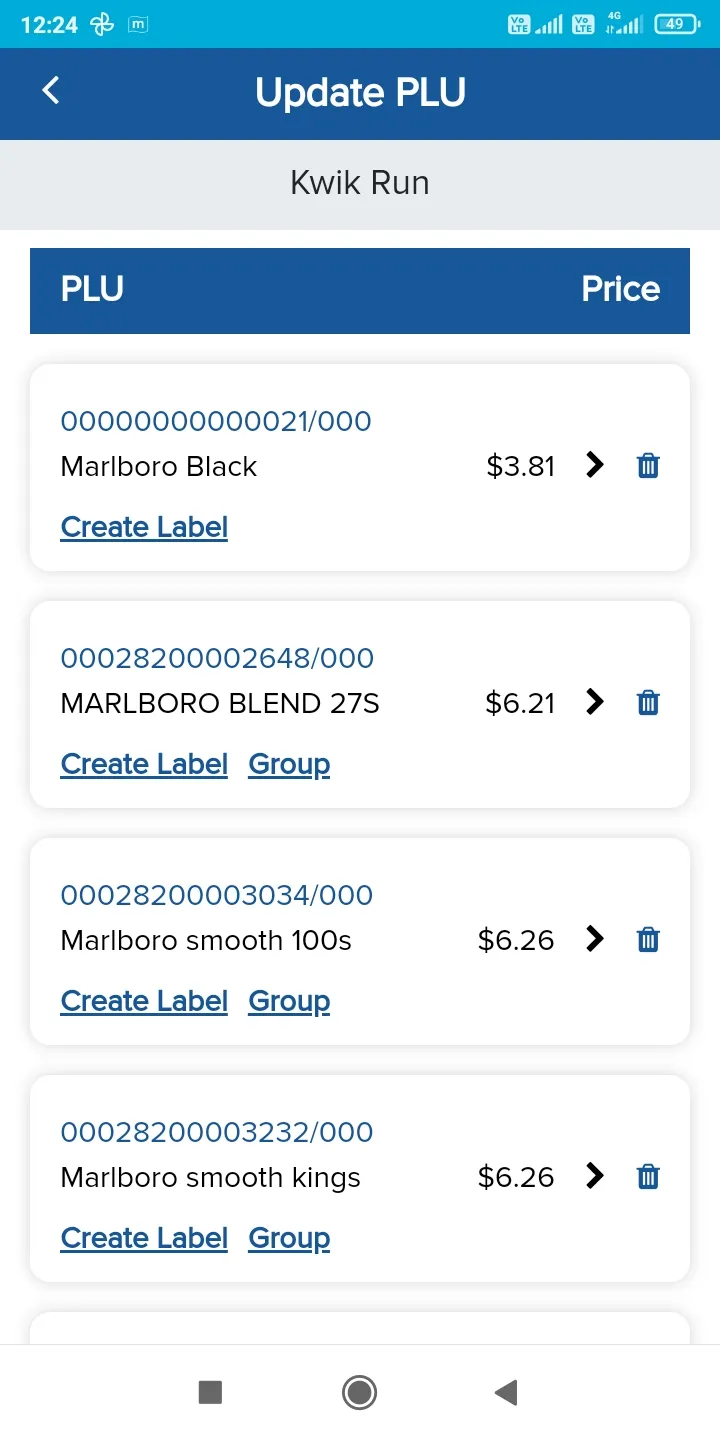Tap the back arrow in header

[51, 91]
